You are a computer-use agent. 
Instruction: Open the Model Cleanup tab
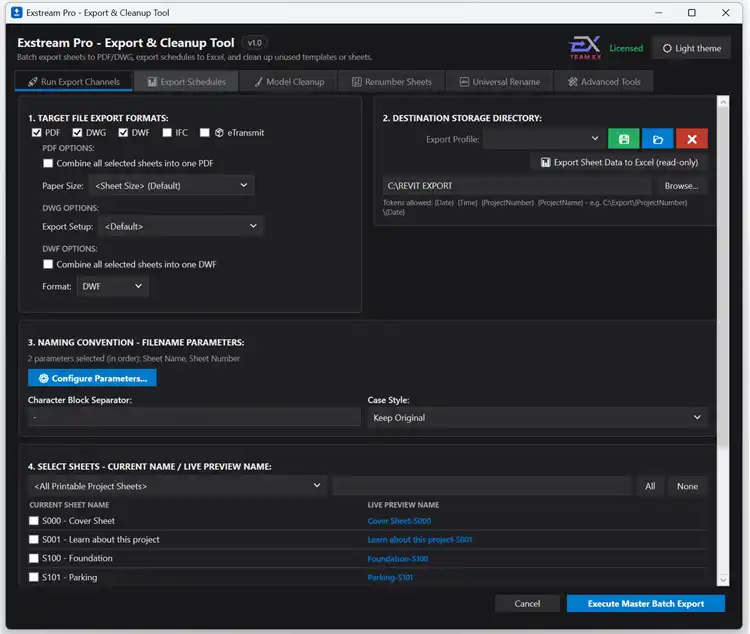point(289,82)
